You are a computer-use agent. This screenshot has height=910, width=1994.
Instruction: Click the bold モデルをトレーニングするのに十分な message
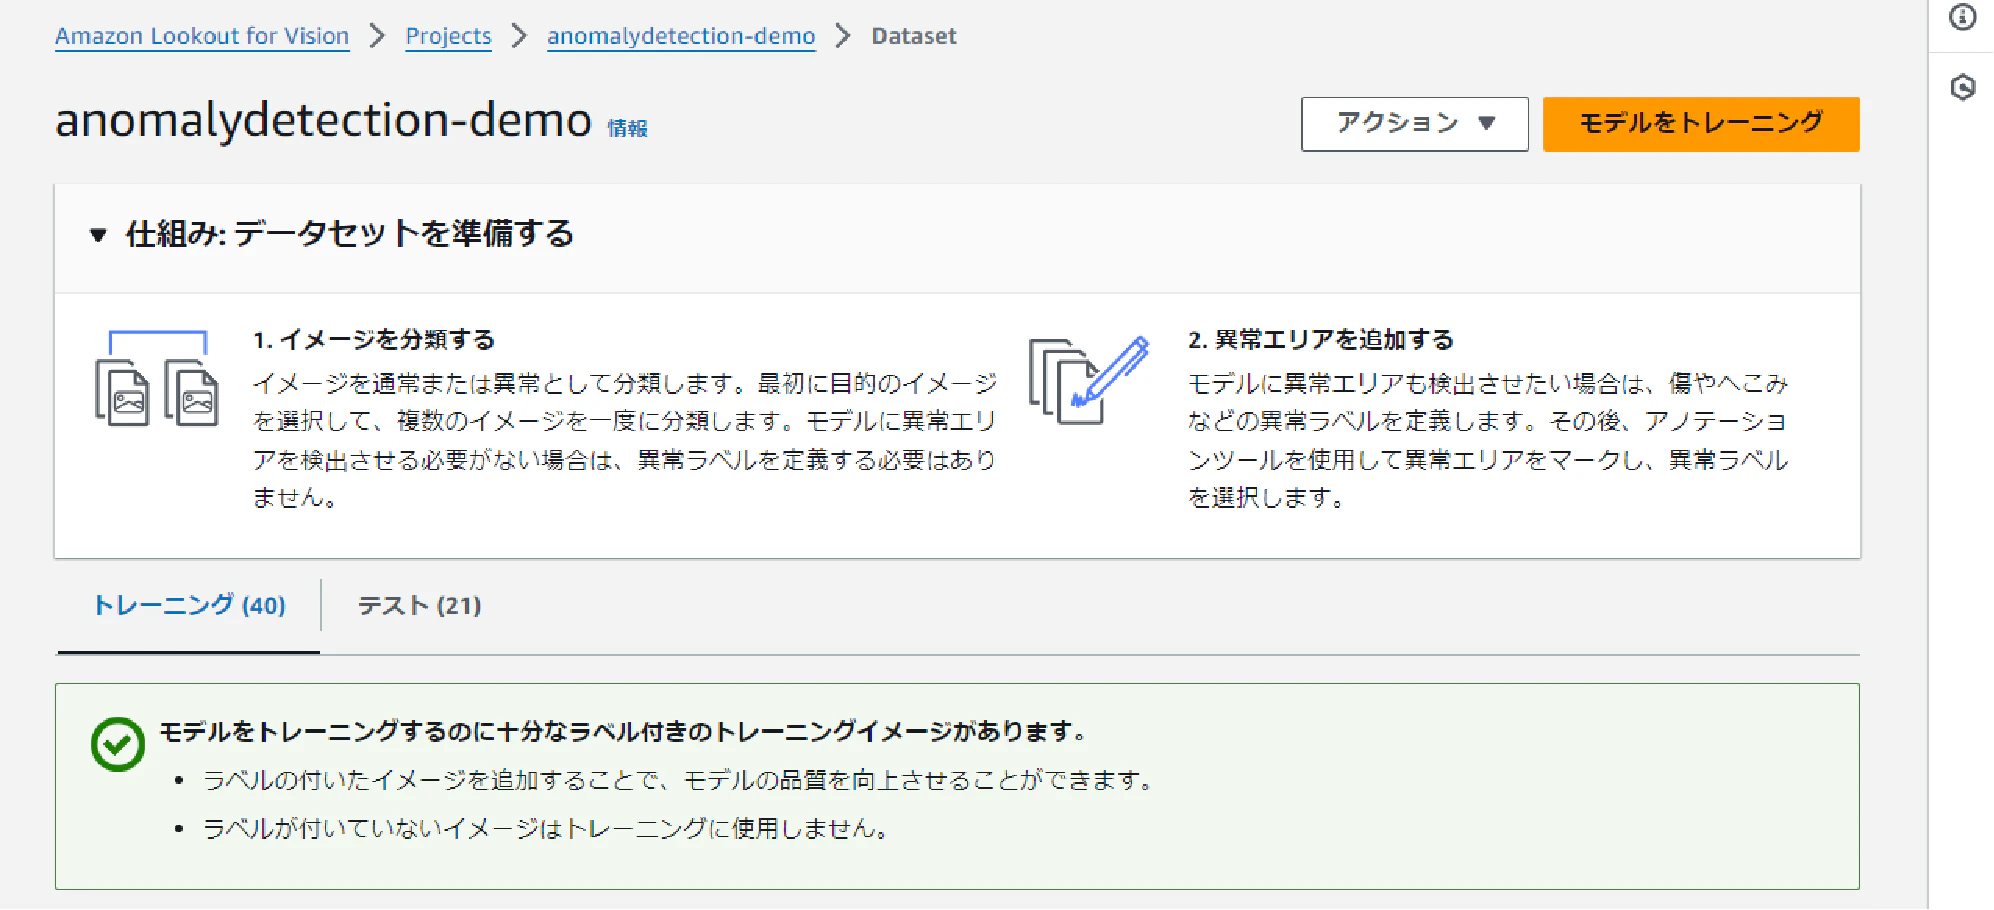coord(624,731)
